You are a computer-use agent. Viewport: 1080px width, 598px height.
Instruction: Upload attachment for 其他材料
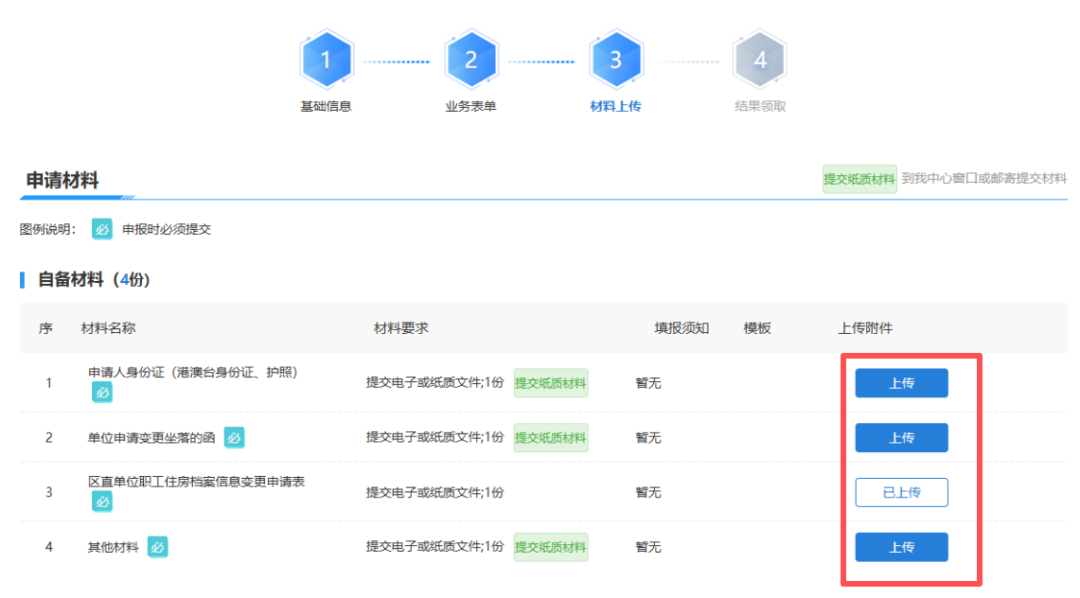point(901,547)
